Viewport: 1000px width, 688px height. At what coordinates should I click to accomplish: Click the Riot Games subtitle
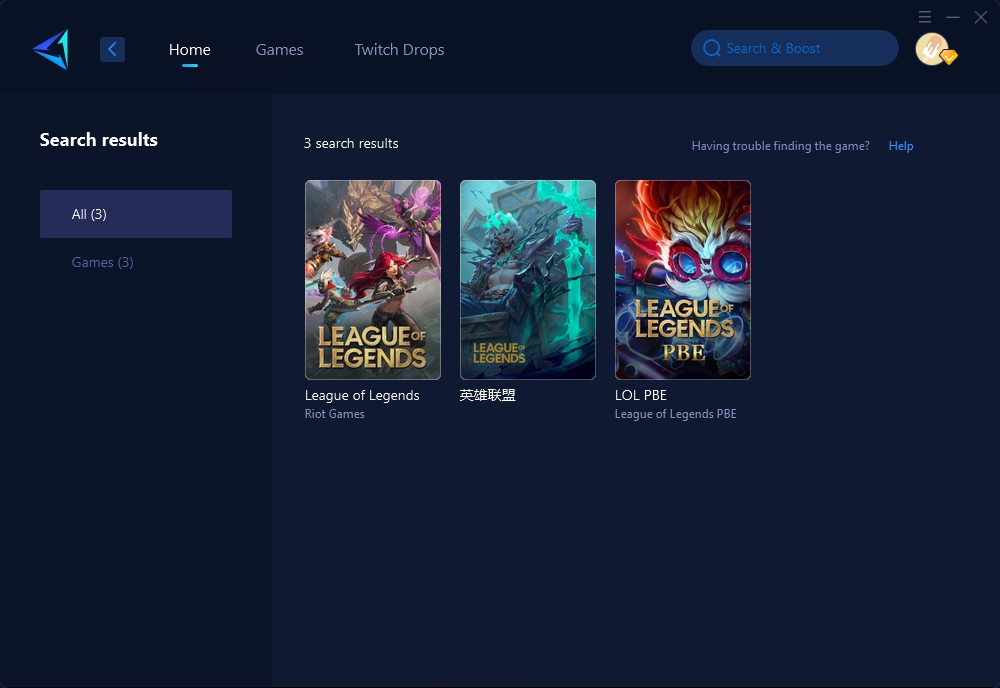tap(335, 414)
